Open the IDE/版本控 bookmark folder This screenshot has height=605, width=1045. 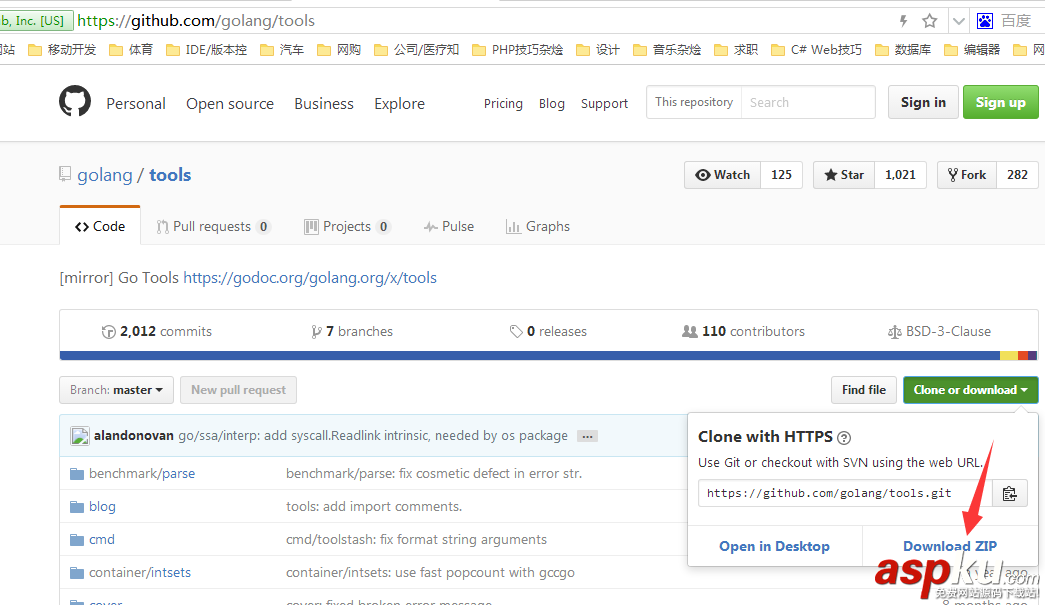pyautogui.click(x=206, y=50)
